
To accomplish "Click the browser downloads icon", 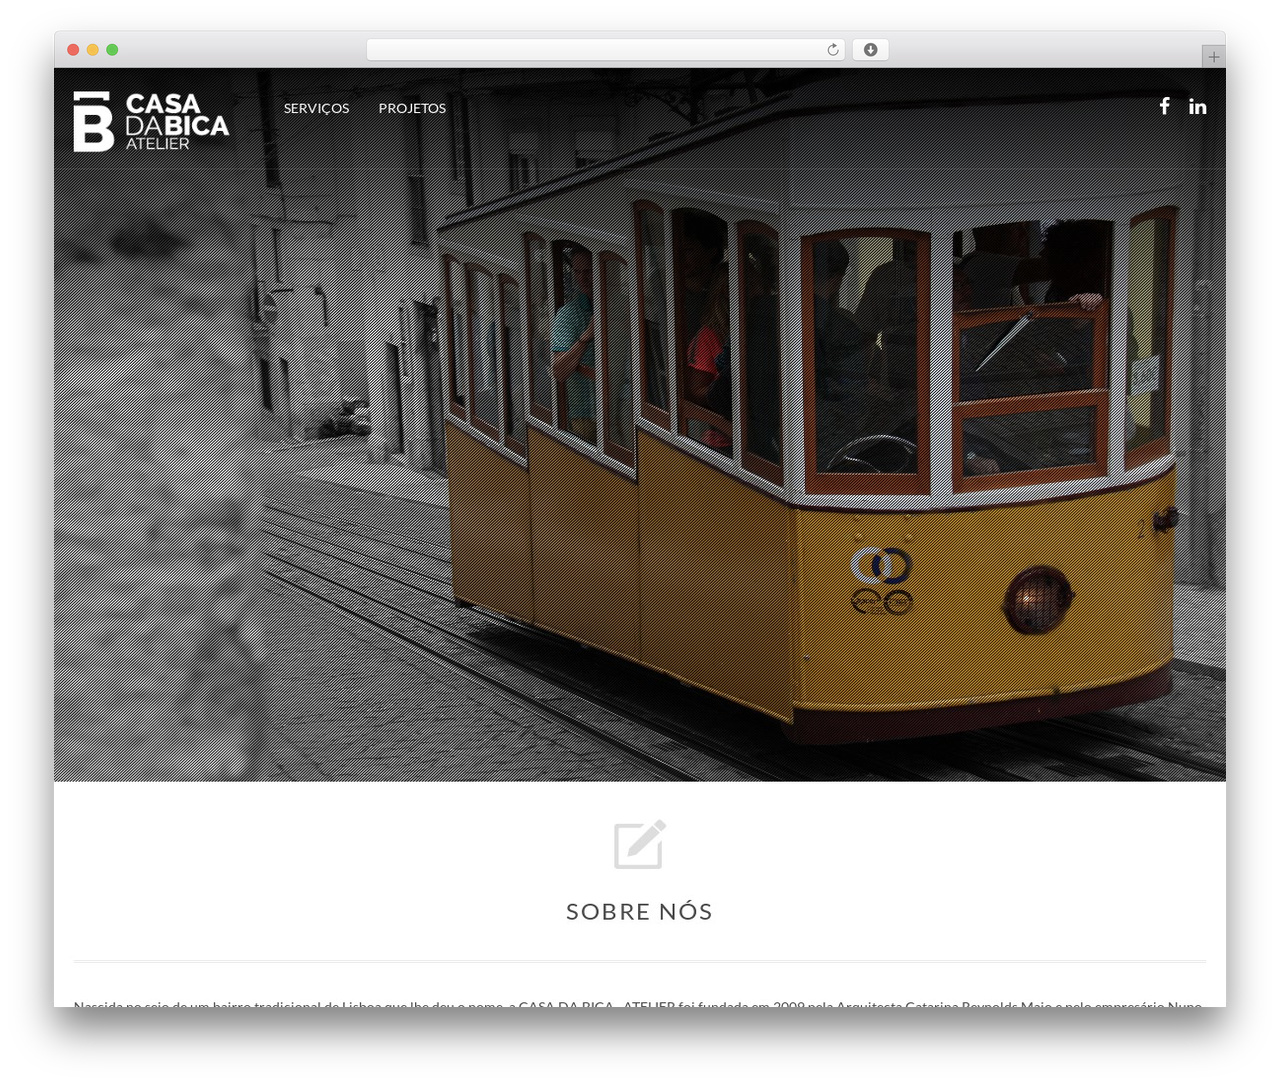I will pyautogui.click(x=870, y=50).
